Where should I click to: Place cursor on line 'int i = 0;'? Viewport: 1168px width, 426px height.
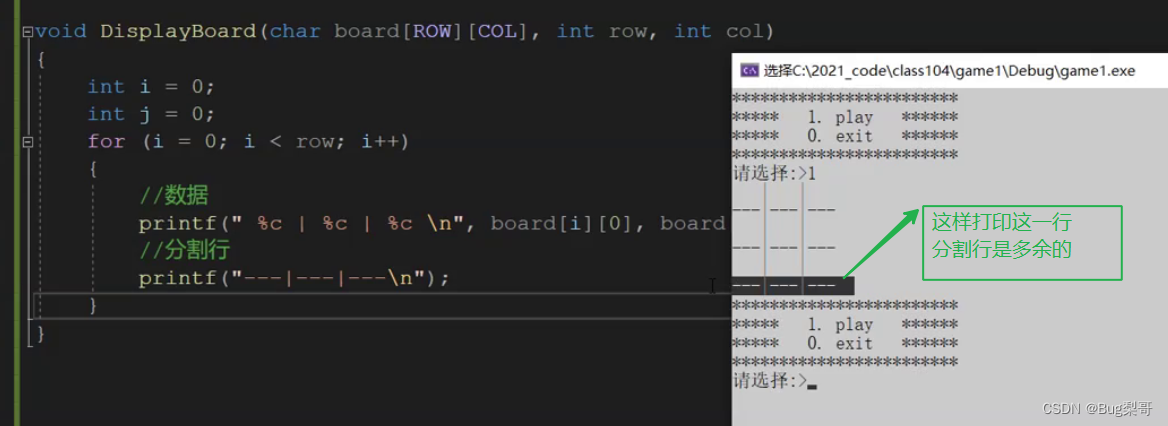tap(151, 87)
